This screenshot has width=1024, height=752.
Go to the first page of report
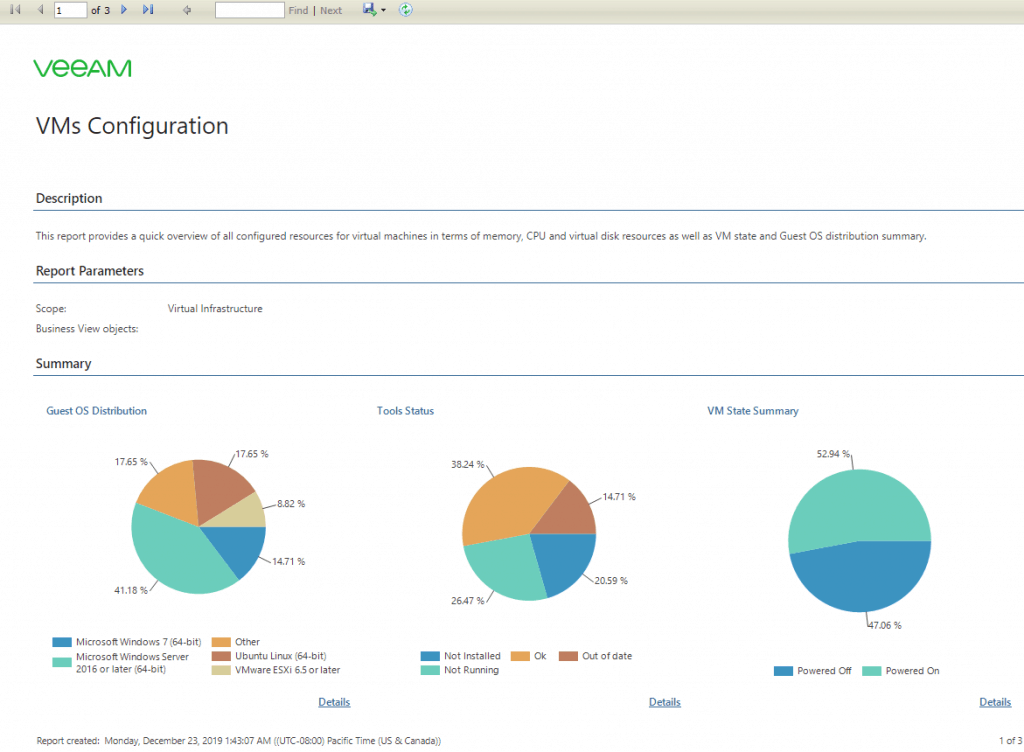[16, 10]
